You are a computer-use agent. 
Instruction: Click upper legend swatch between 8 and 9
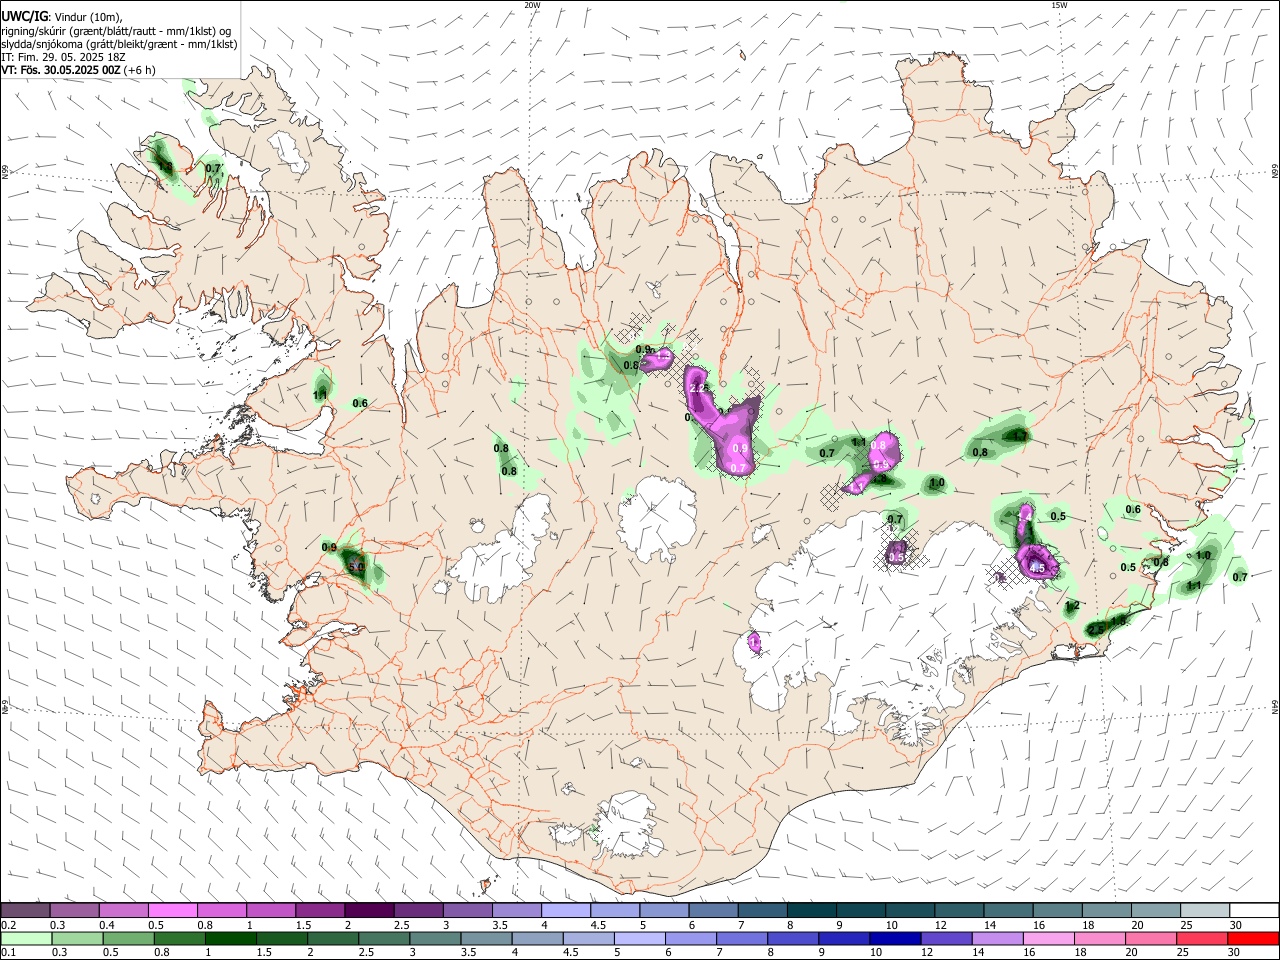(812, 910)
